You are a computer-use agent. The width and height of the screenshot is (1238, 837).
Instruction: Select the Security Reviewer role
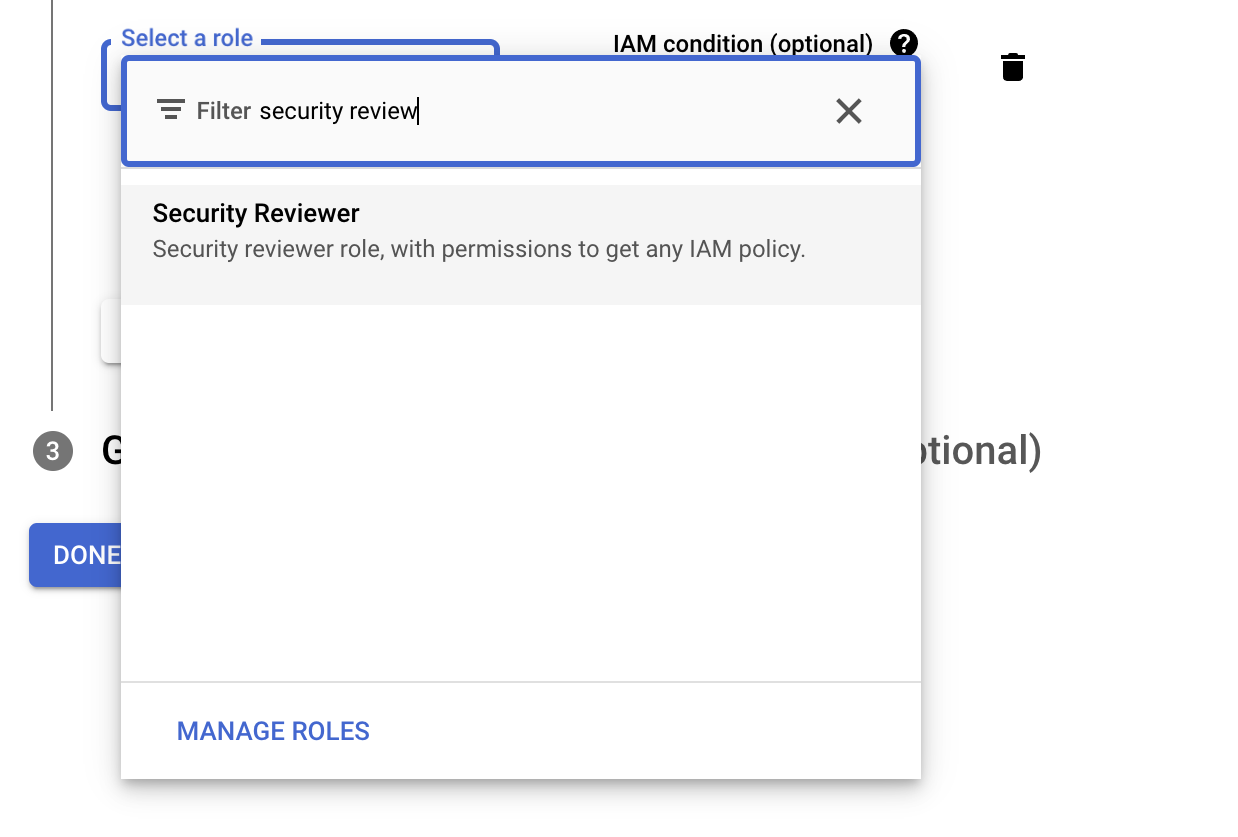[x=256, y=214]
